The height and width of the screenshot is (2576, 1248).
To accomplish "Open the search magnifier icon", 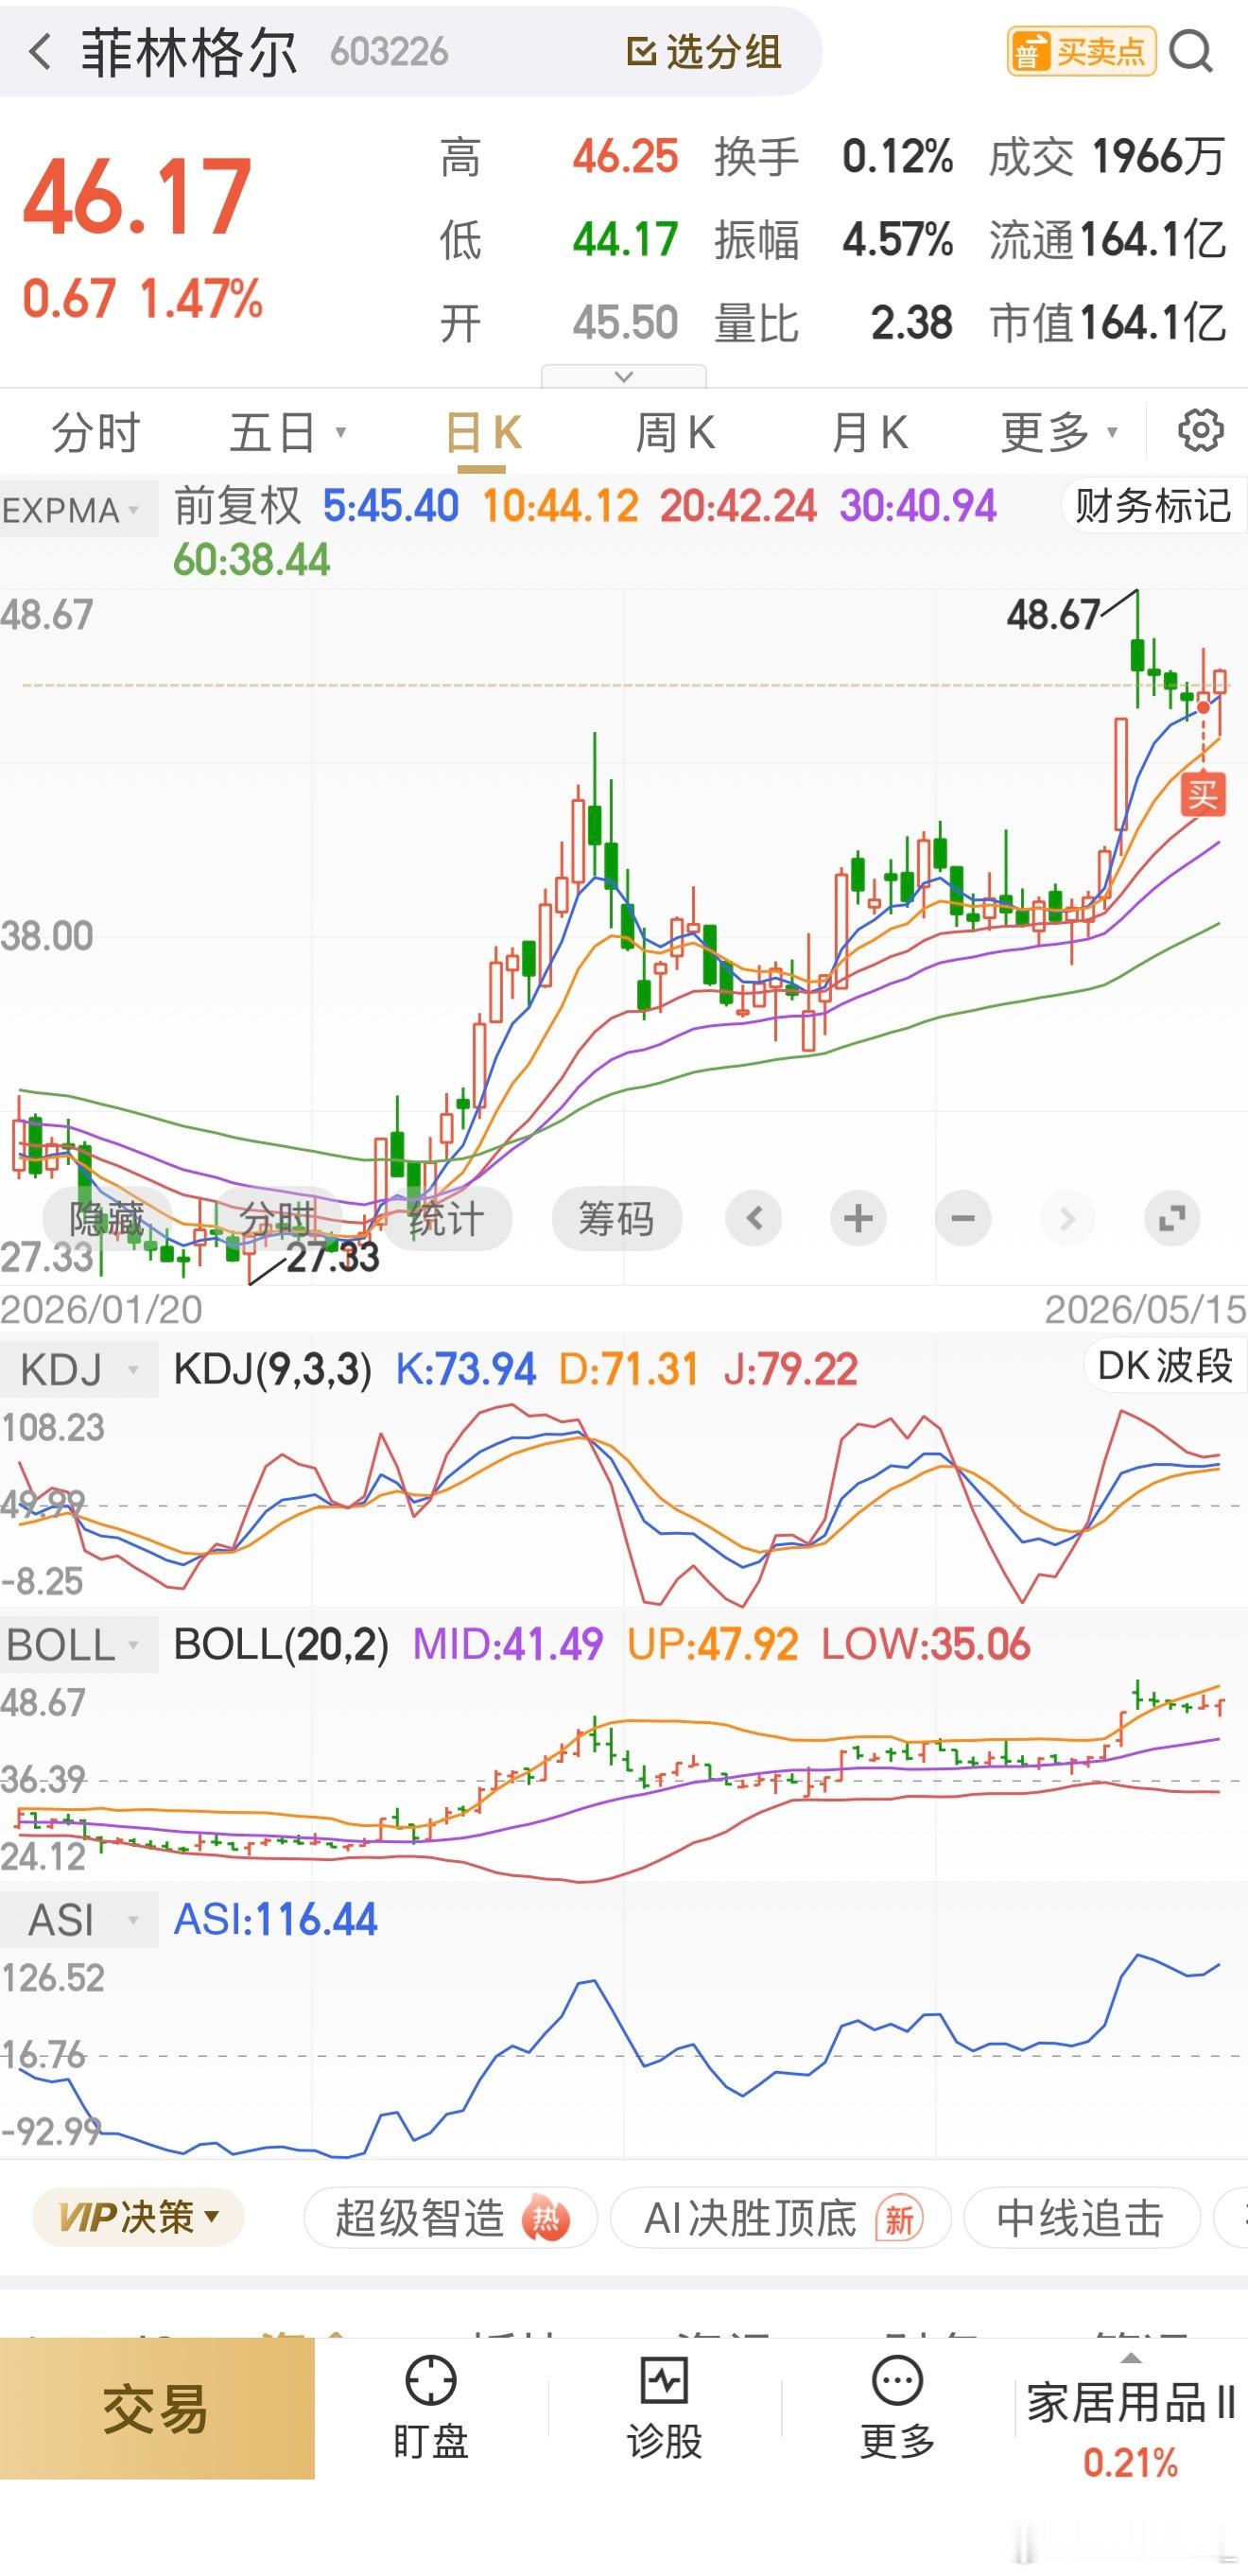I will (x=1190, y=51).
